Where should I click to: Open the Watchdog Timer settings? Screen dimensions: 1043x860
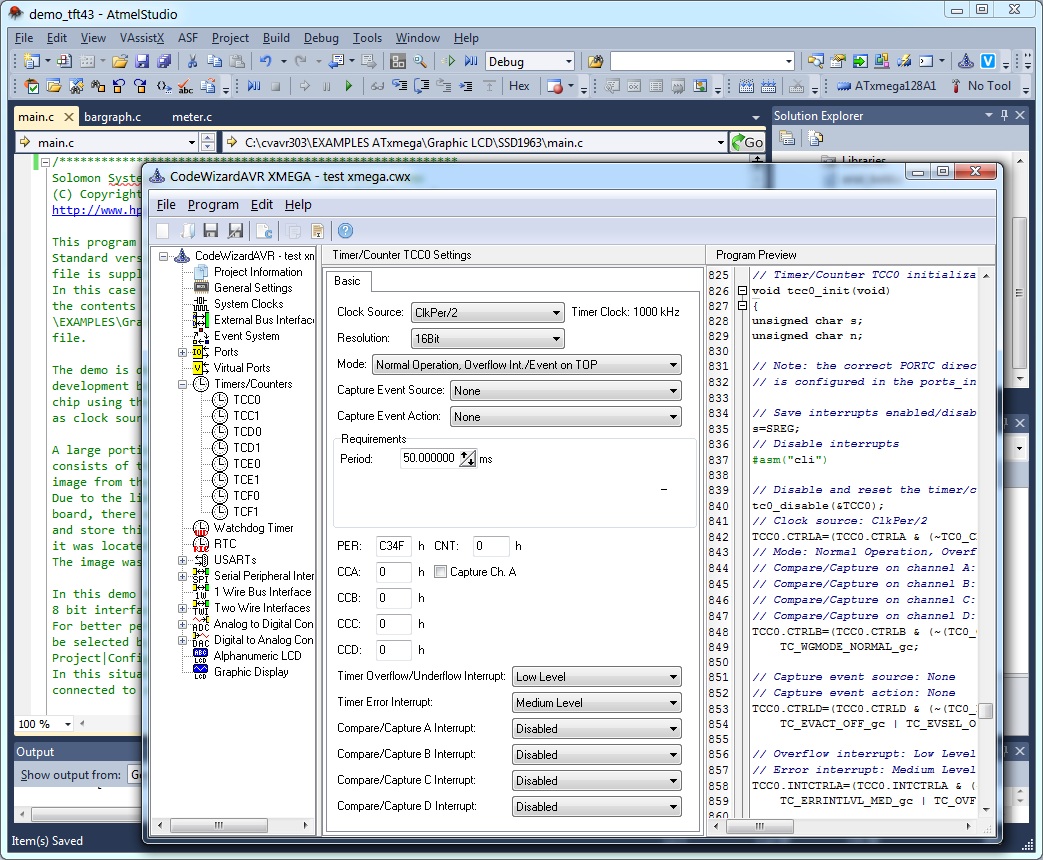point(253,528)
